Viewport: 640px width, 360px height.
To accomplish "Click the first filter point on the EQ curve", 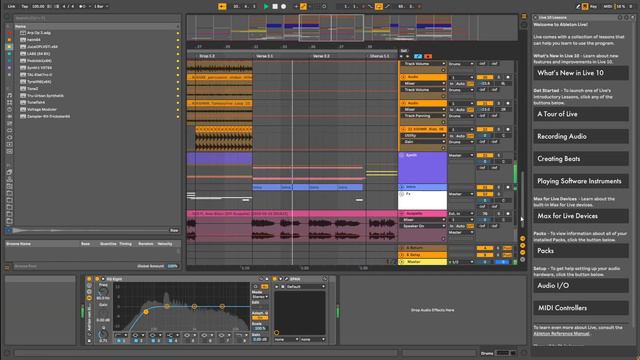I will 146,312.
